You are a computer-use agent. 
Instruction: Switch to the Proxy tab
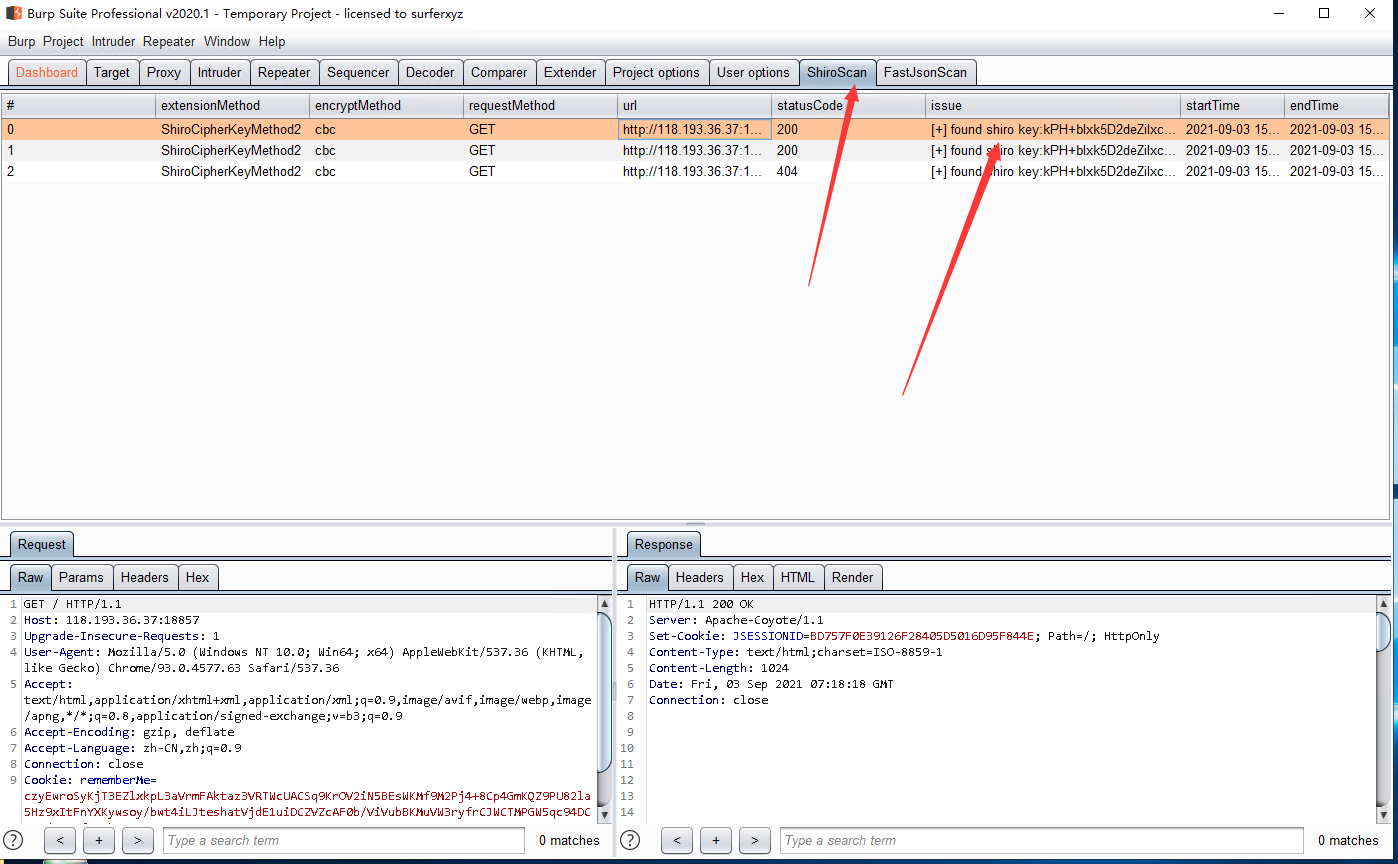[x=164, y=72]
